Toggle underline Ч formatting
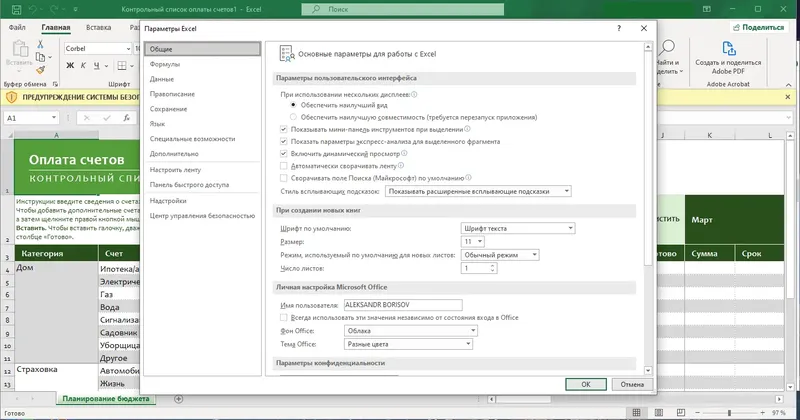 click(x=96, y=65)
